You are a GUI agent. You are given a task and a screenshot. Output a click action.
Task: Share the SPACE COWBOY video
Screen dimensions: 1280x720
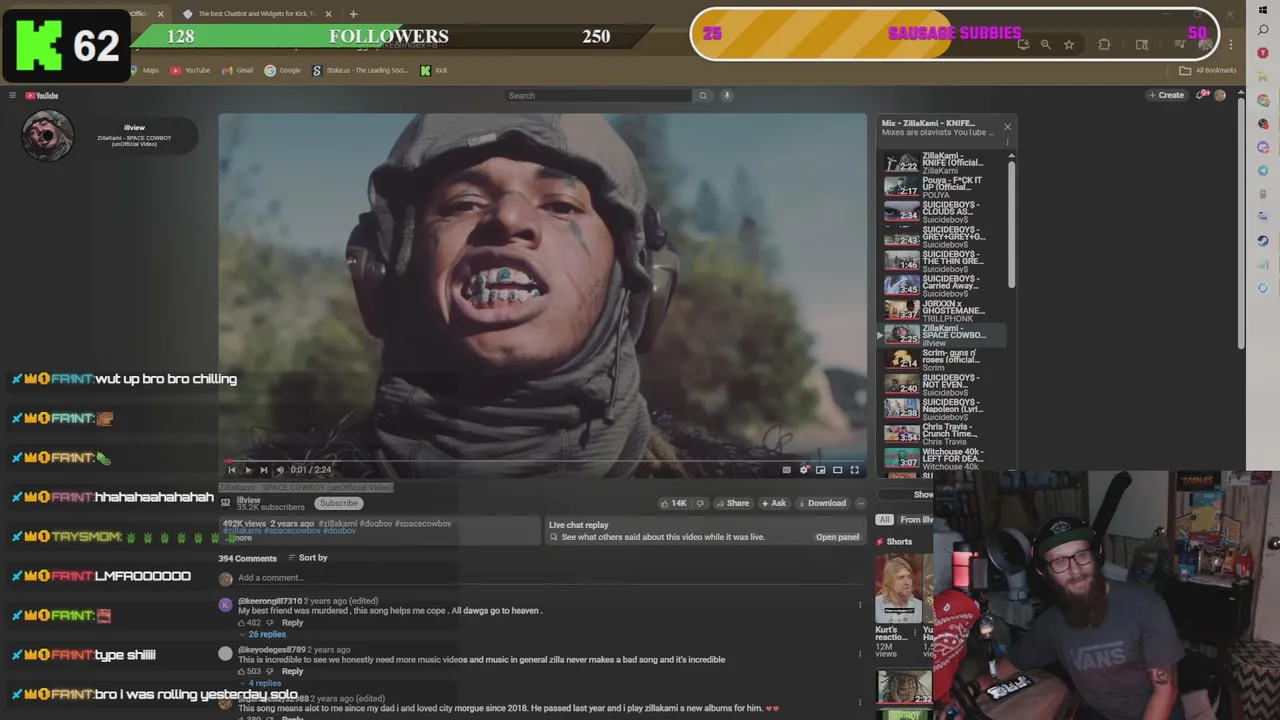(x=733, y=503)
